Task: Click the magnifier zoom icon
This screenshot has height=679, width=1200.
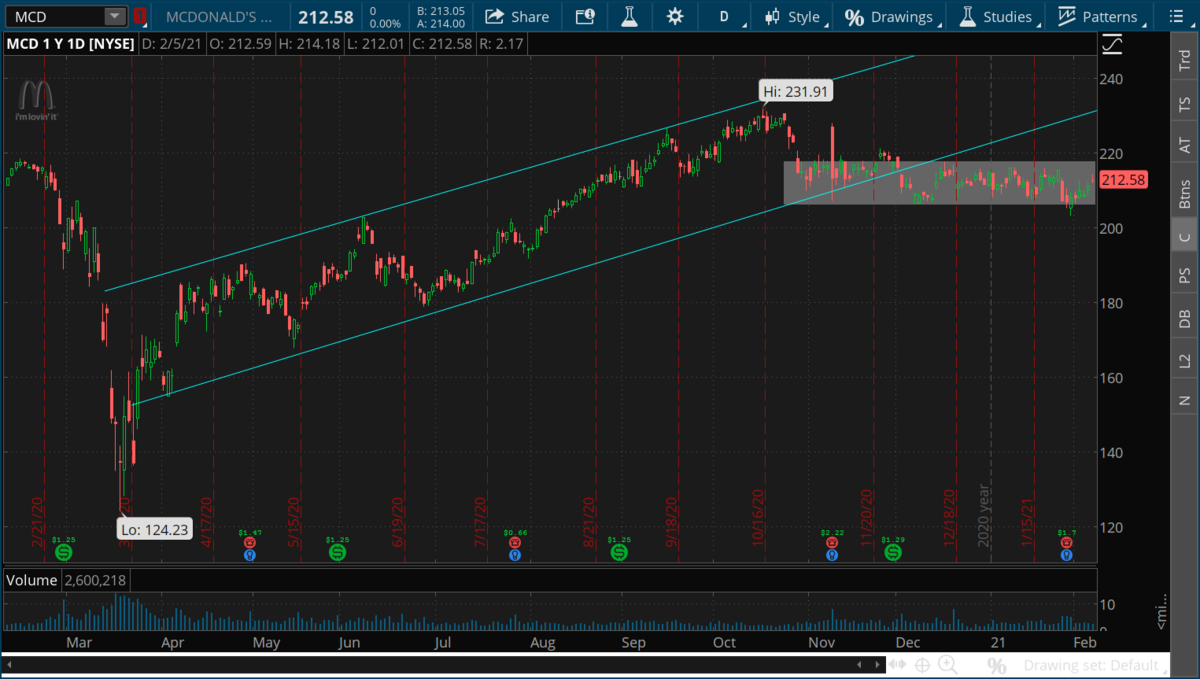Action: pyautogui.click(x=947, y=665)
